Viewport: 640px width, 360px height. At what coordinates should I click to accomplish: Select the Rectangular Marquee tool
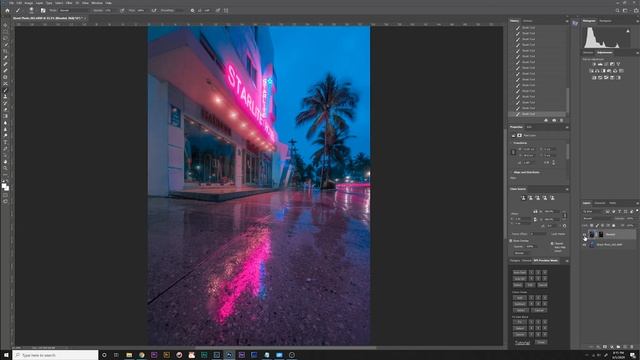tap(5, 32)
